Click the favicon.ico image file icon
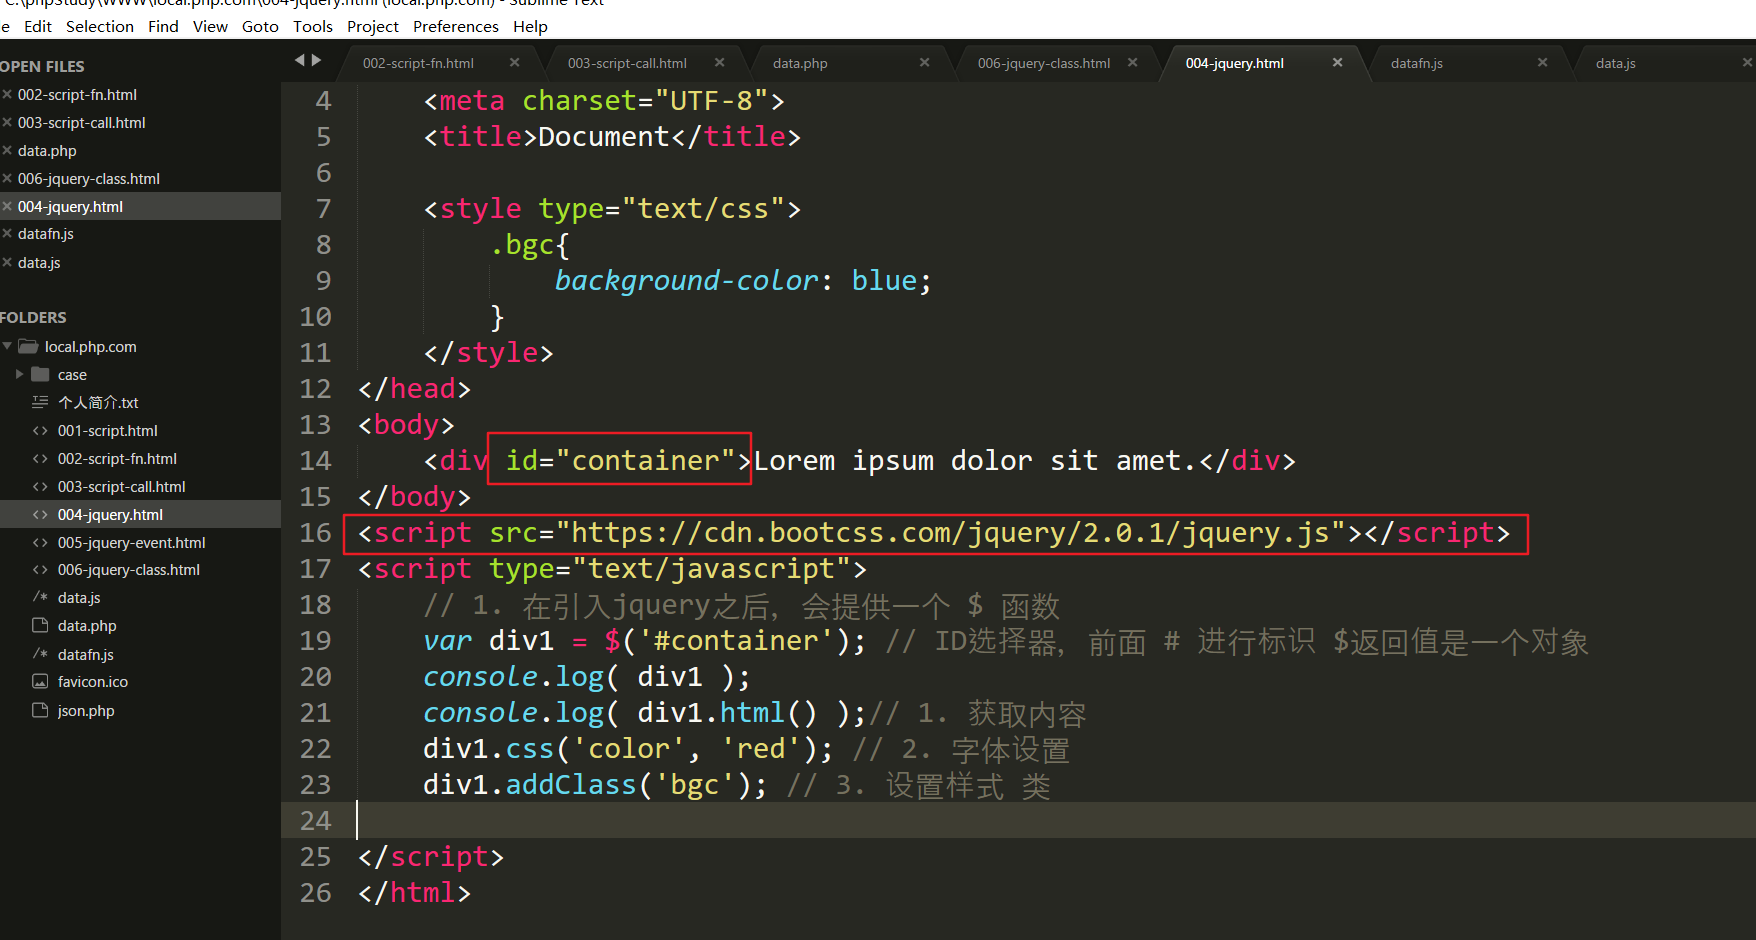1756x940 pixels. click(40, 682)
